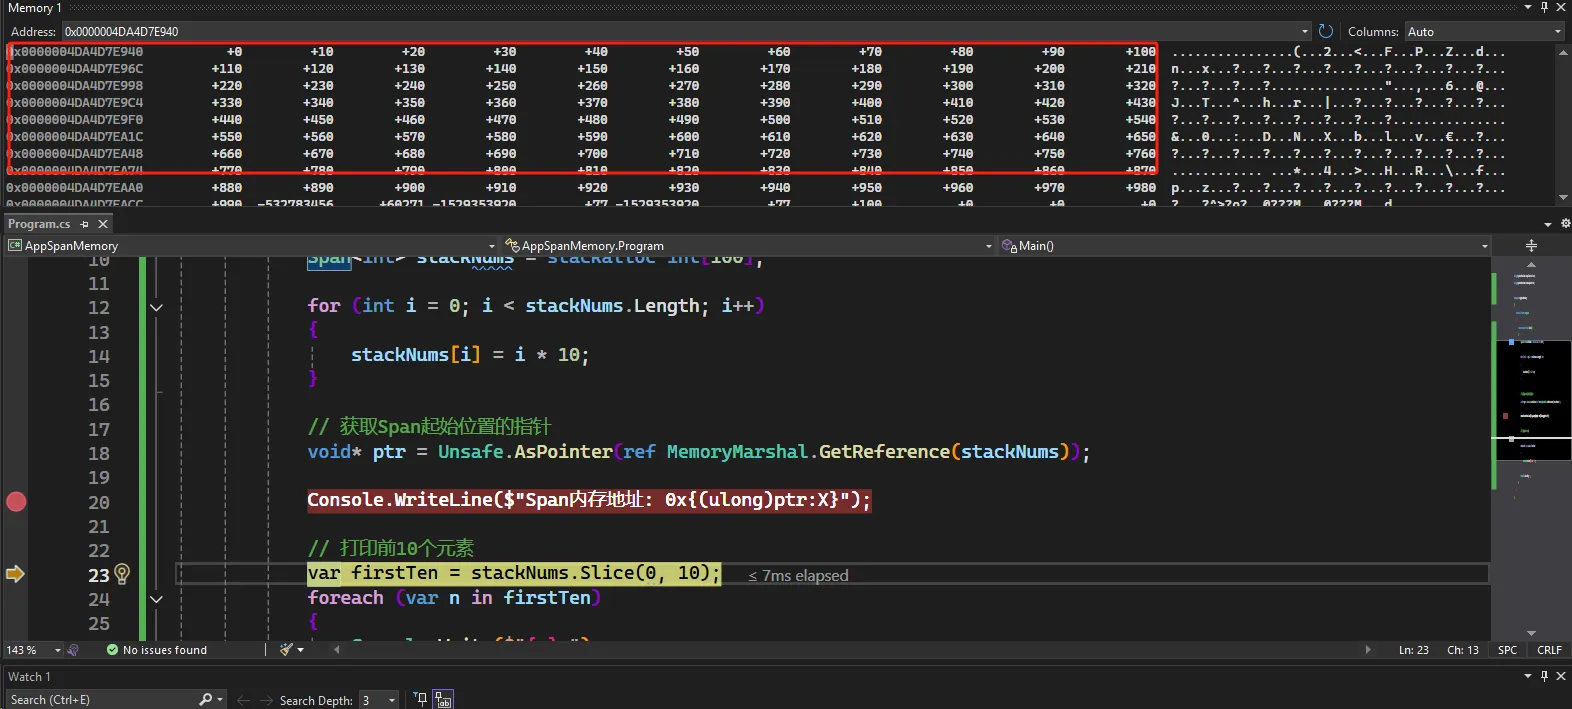The image size is (1572, 709).
Task: Click the Memory 1 panel title
Action: [x=35, y=8]
